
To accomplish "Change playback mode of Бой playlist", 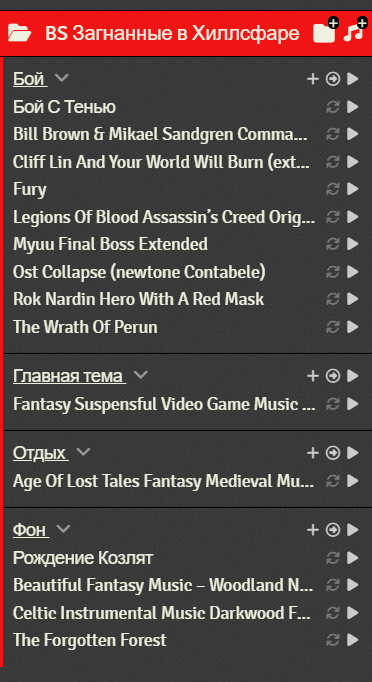I will click(333, 79).
